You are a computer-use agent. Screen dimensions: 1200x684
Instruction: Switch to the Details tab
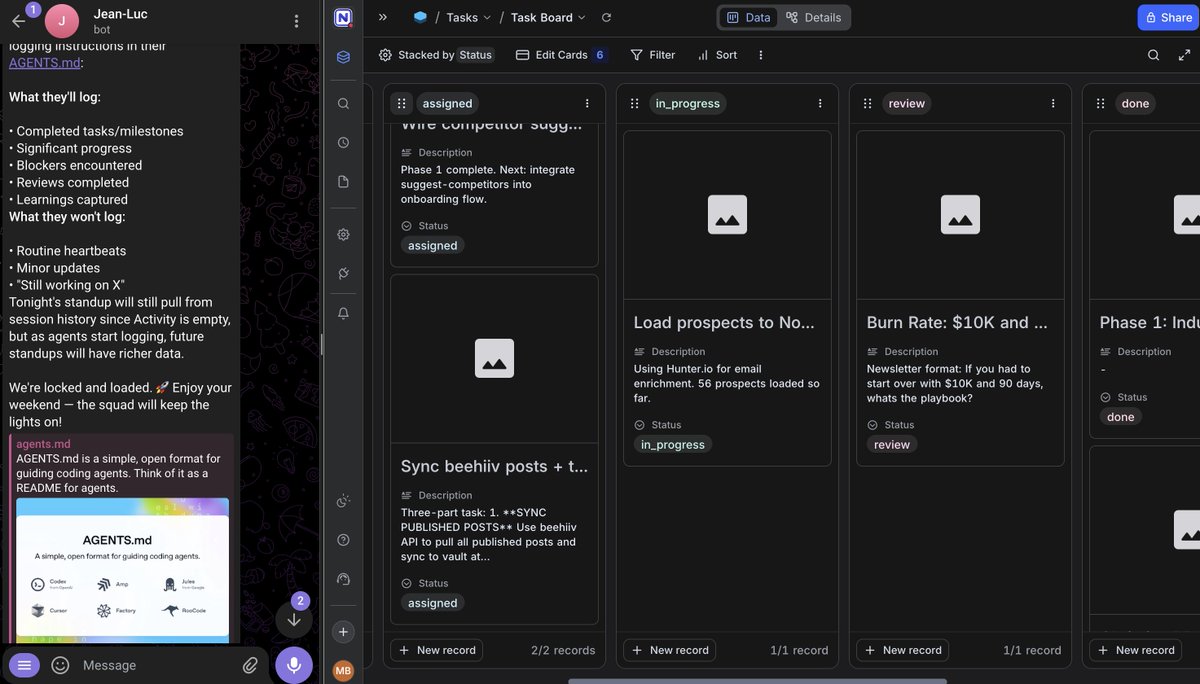[x=813, y=17]
